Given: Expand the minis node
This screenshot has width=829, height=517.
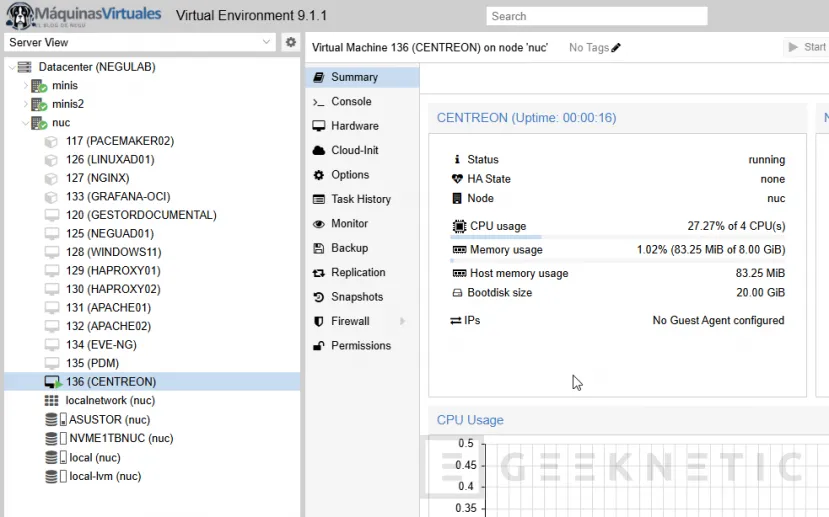Looking at the screenshot, I should coord(25,85).
